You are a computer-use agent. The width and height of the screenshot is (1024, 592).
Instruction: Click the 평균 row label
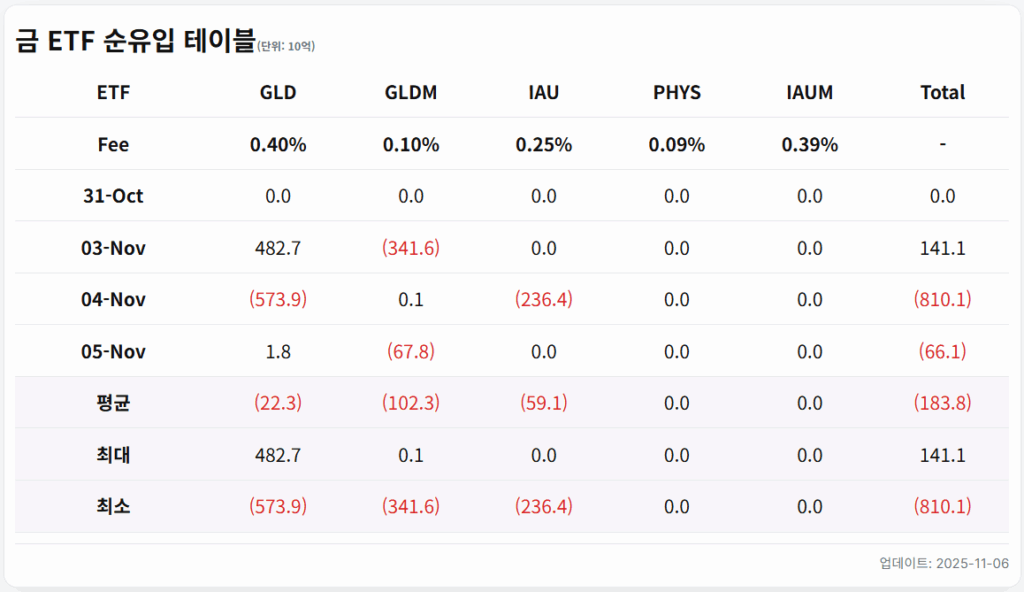pos(114,404)
